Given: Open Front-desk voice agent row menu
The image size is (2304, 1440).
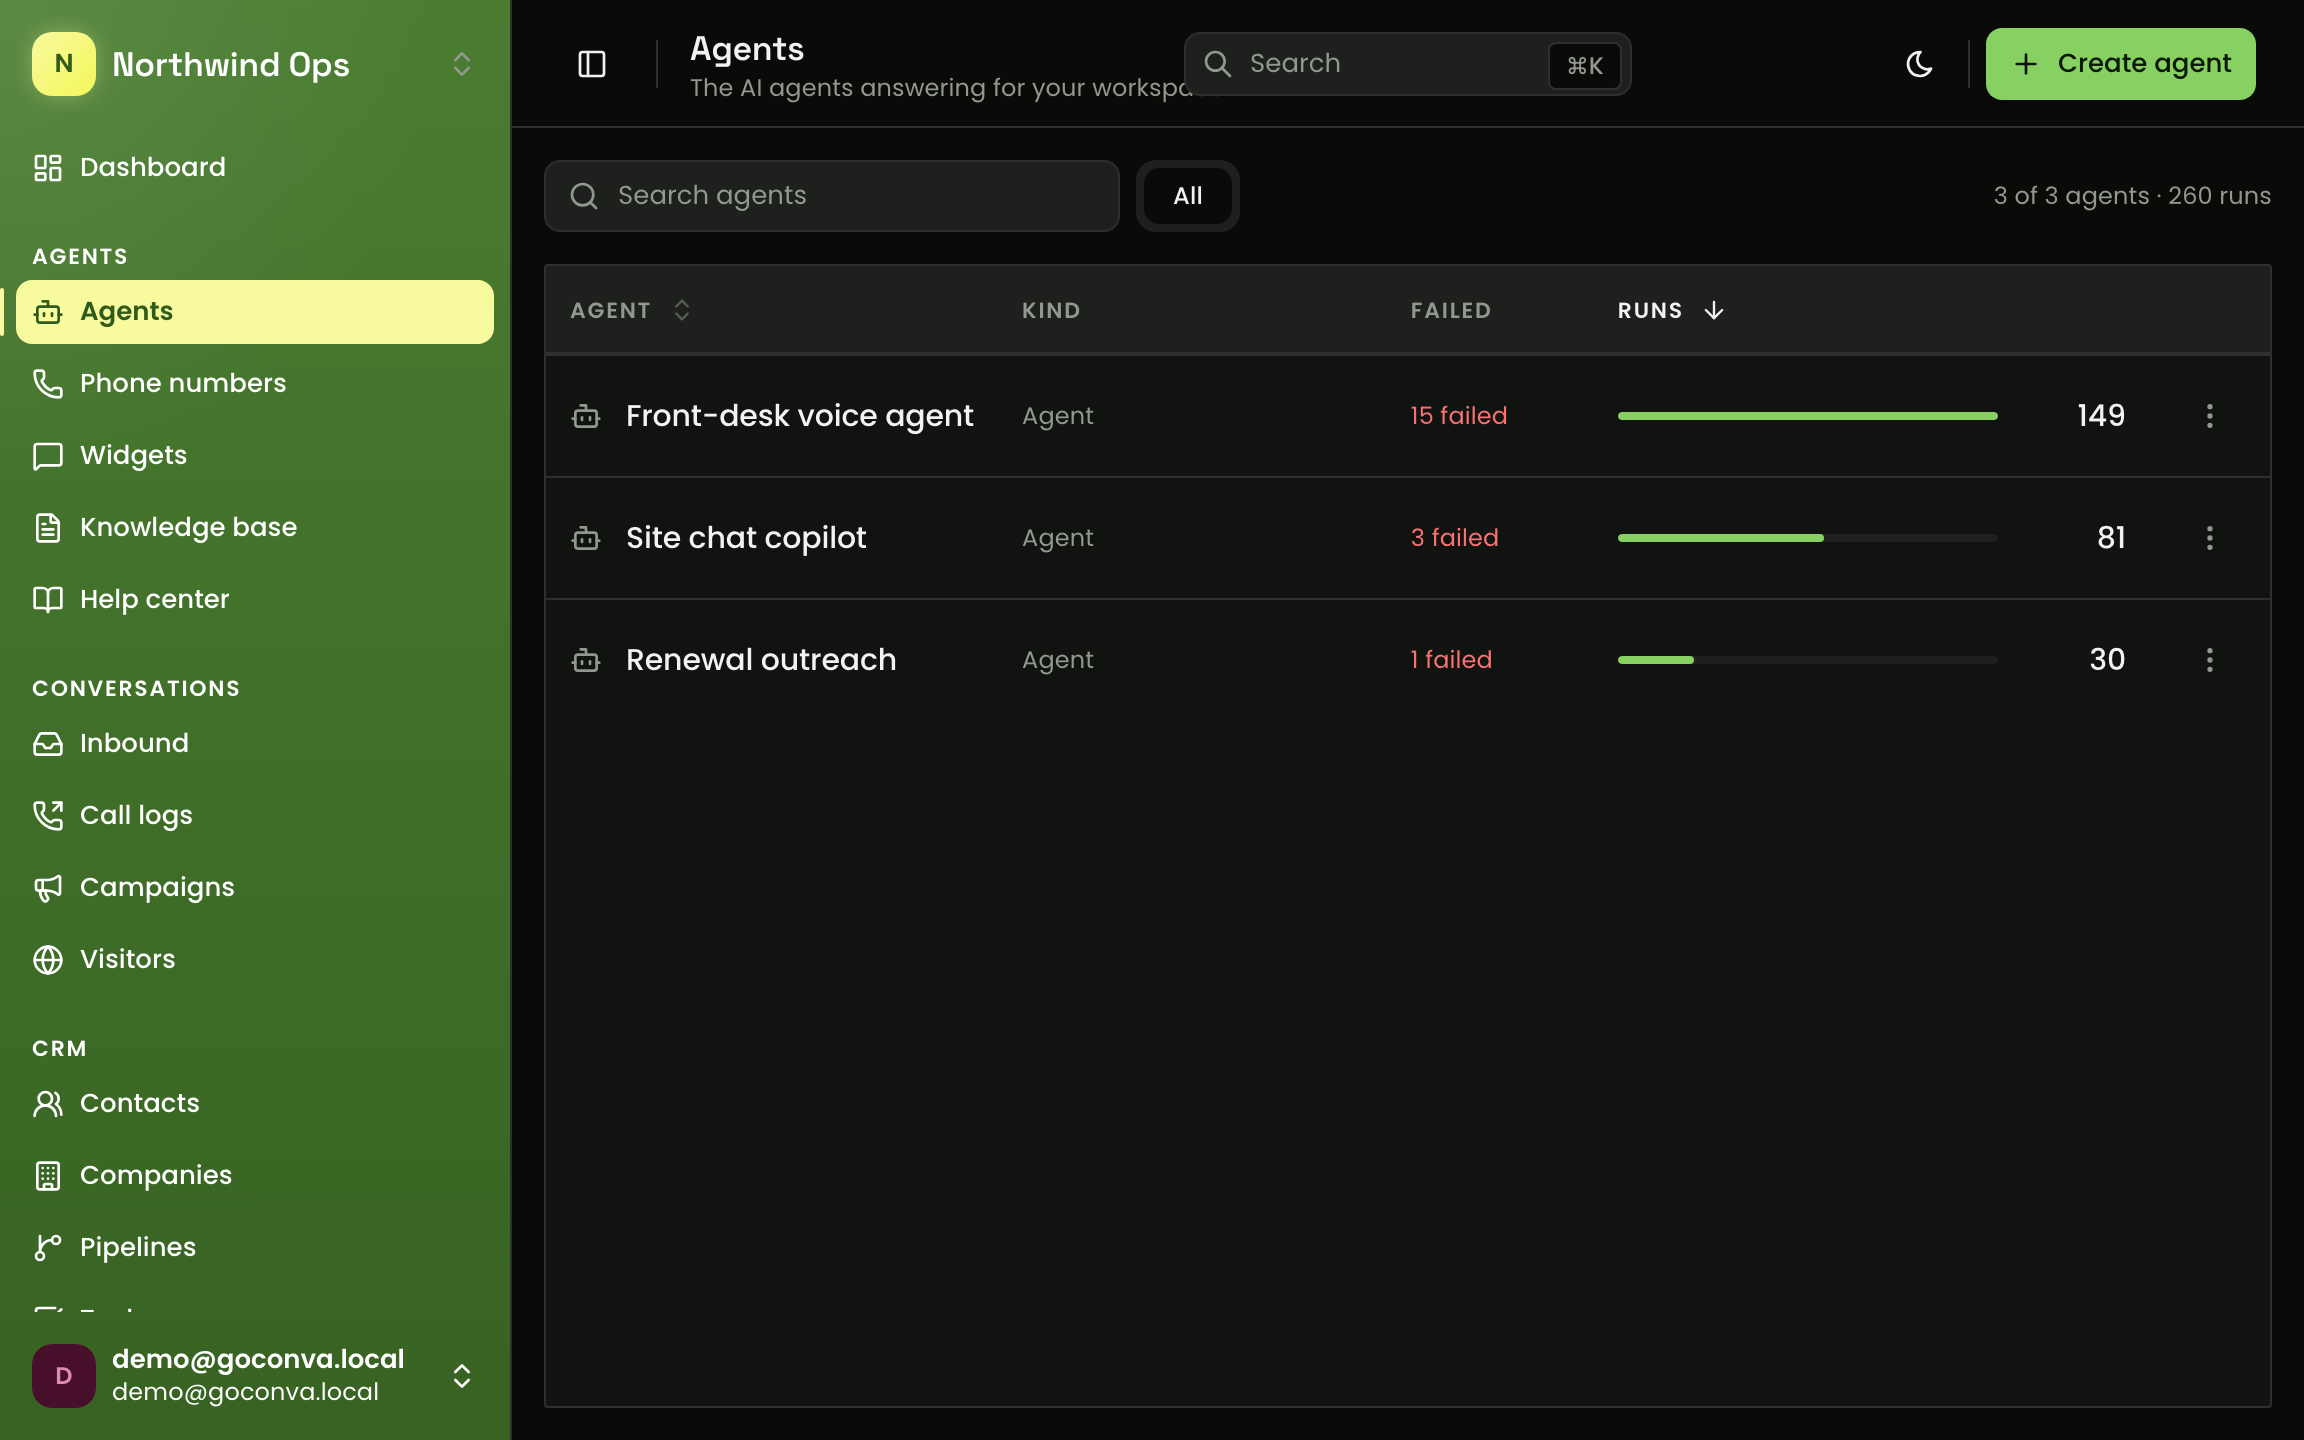Looking at the screenshot, I should click(x=2210, y=416).
